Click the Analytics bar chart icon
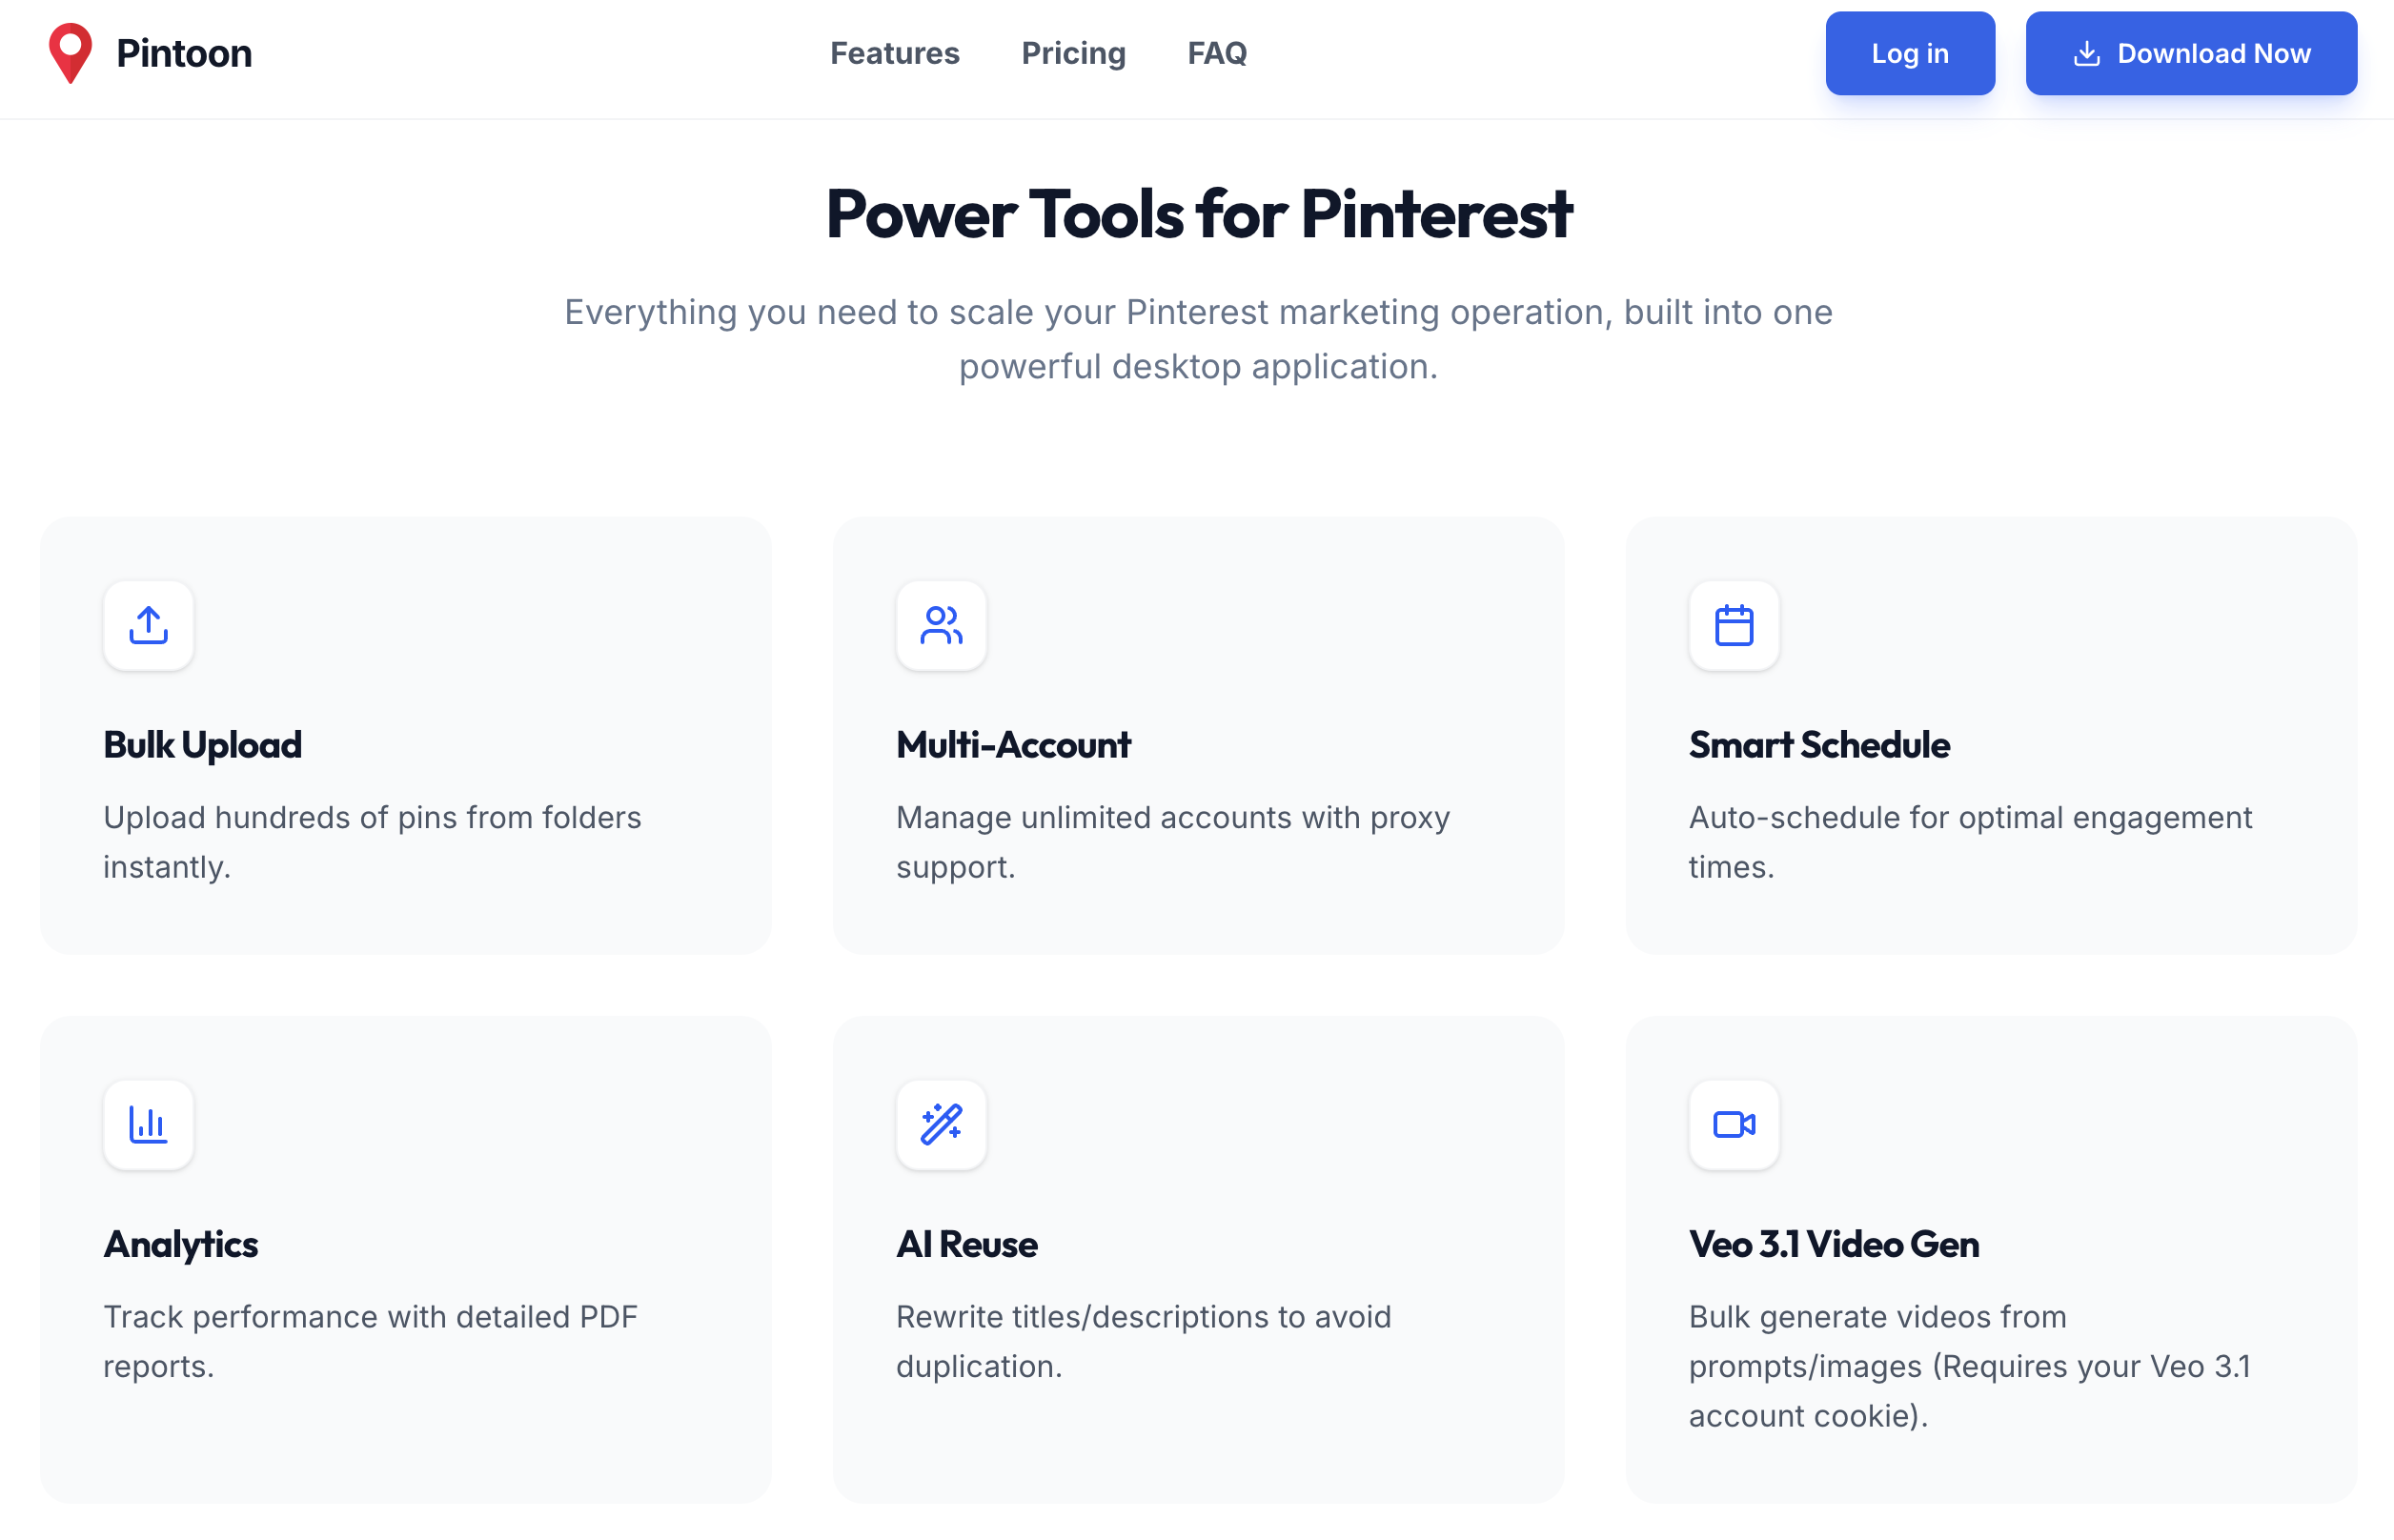 [148, 1124]
